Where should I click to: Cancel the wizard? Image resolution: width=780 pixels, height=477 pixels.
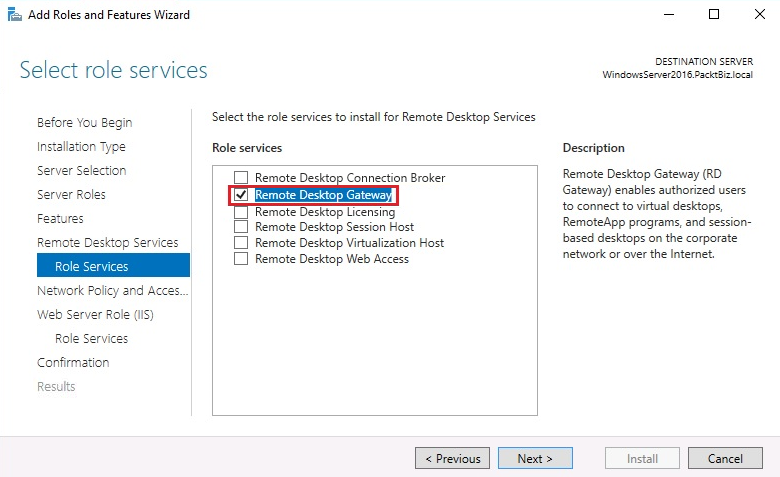pos(725,459)
